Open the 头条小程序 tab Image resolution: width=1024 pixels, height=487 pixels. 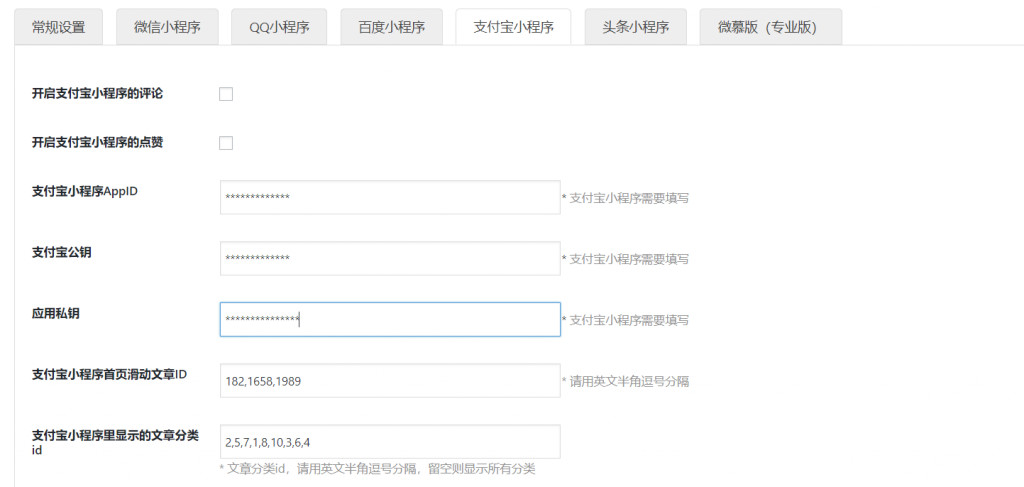(x=635, y=27)
